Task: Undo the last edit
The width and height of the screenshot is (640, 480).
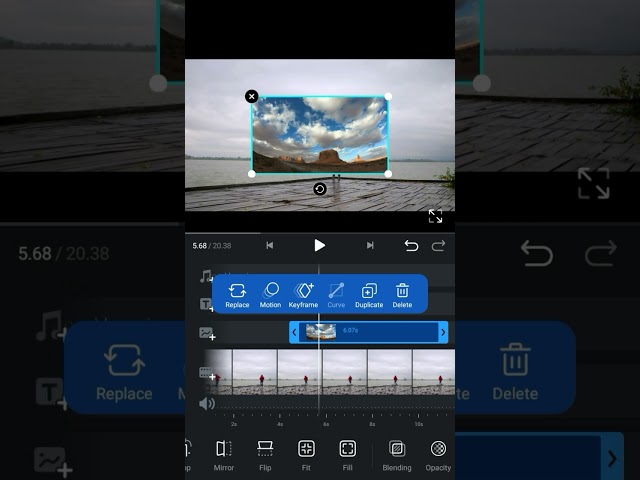Action: [411, 246]
